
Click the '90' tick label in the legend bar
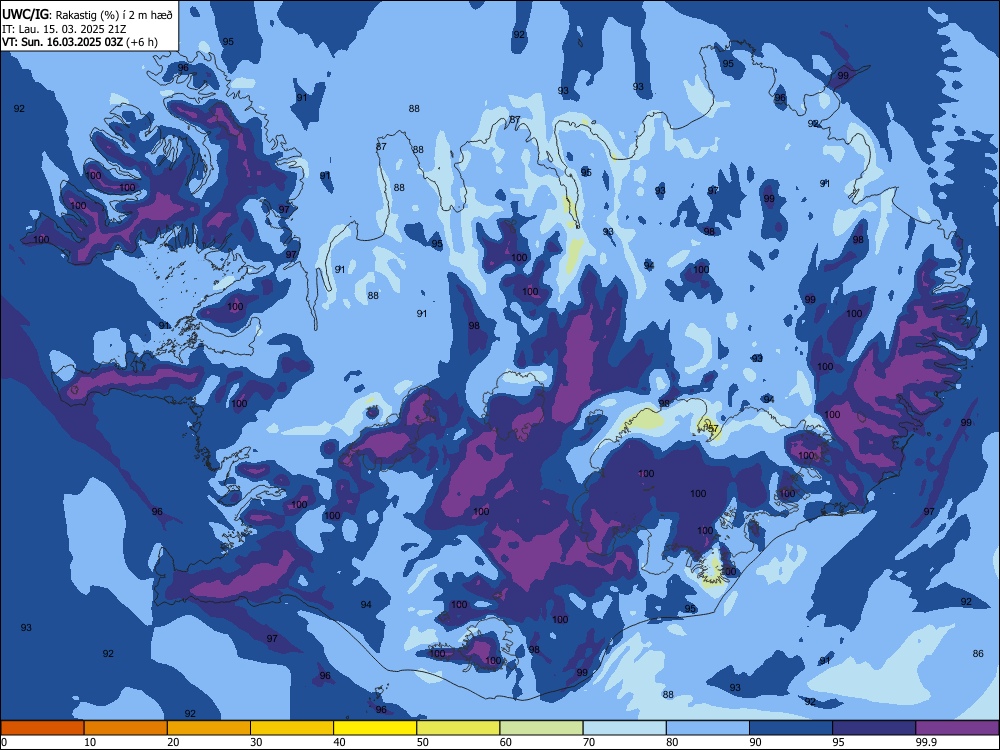[755, 742]
